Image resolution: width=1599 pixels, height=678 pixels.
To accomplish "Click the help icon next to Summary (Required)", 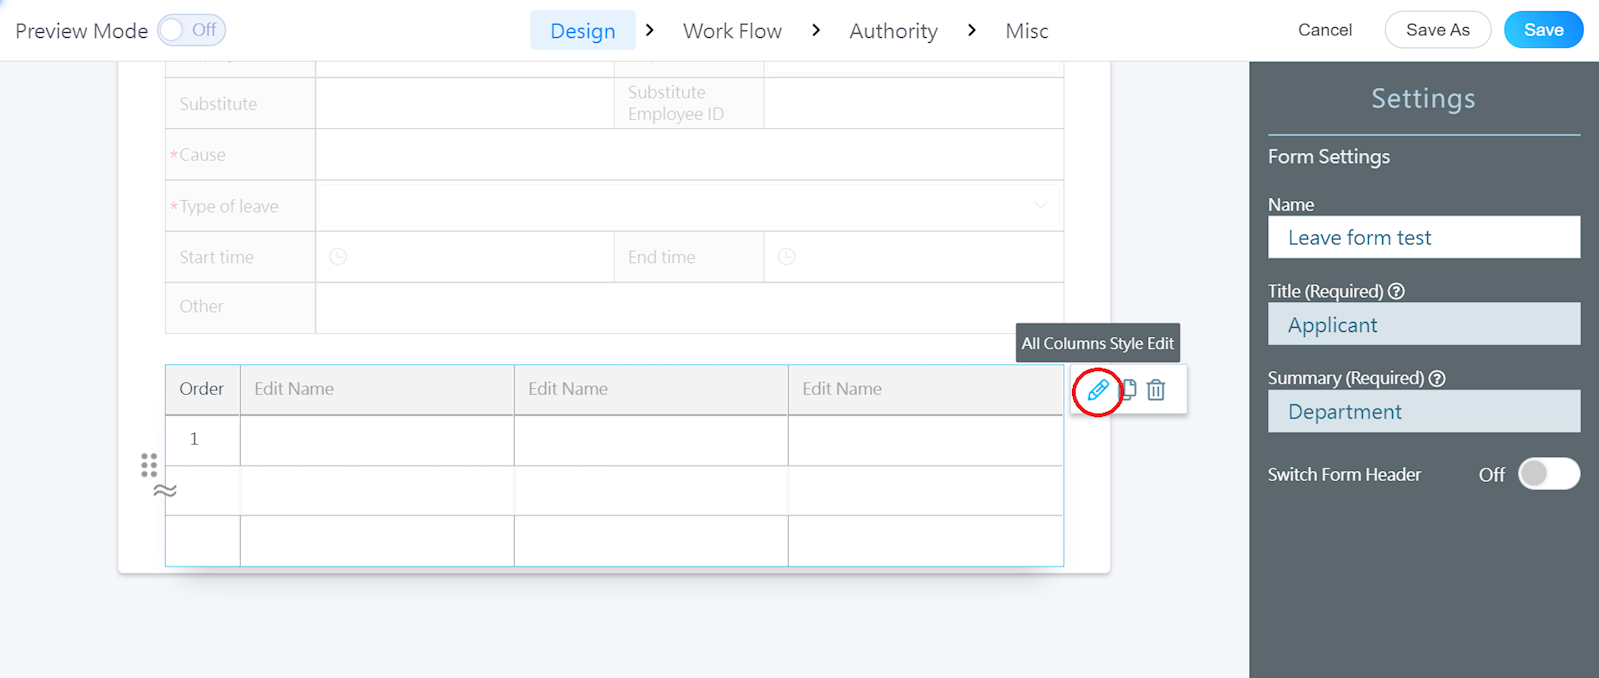I will [x=1437, y=378].
